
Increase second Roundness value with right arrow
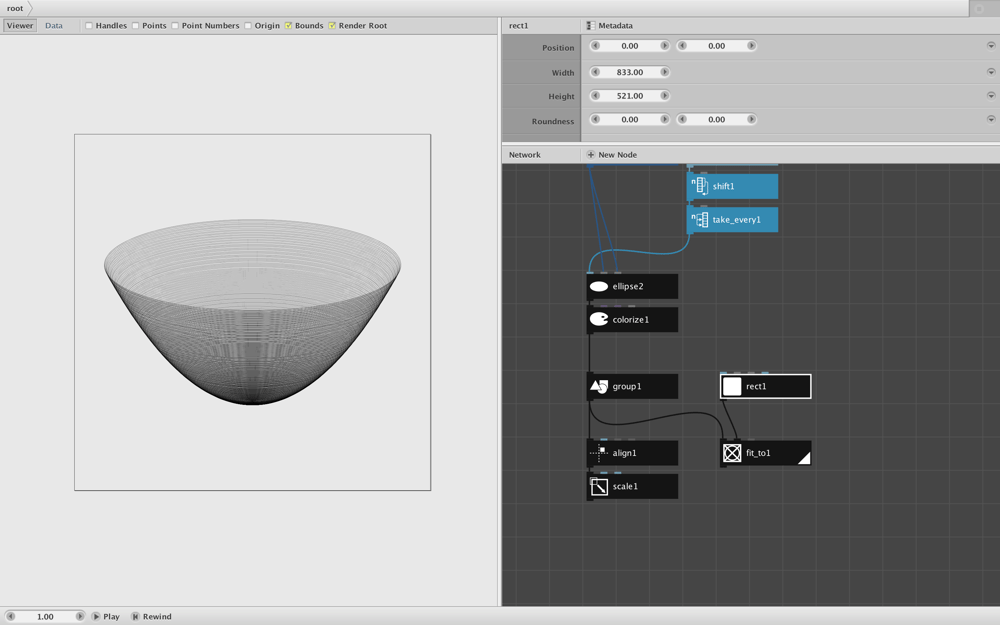tap(751, 119)
